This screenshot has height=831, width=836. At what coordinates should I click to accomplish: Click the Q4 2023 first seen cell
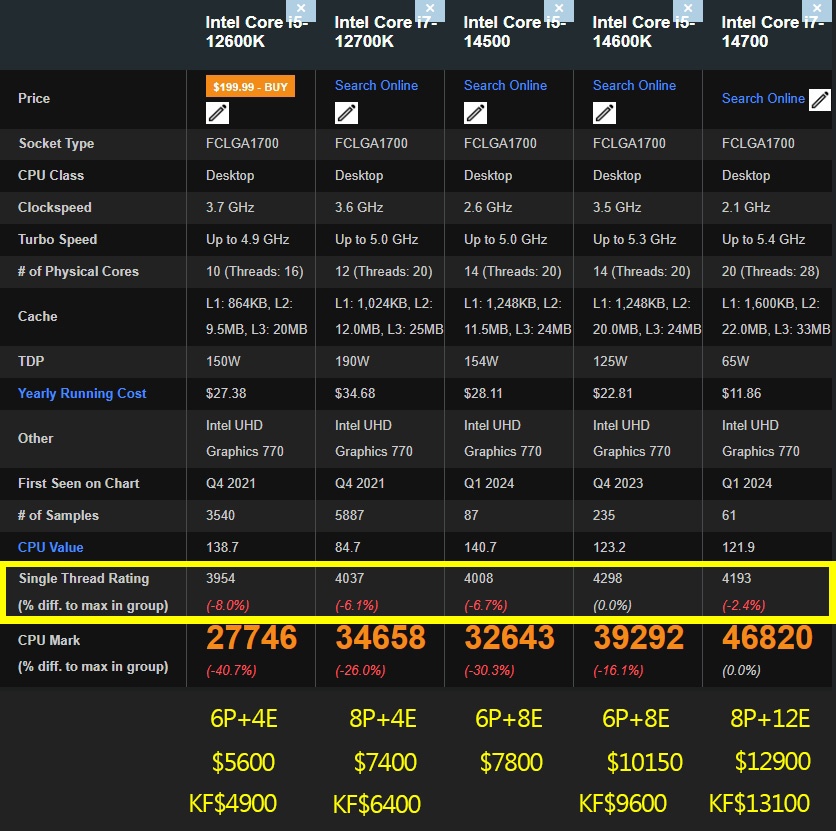click(x=618, y=483)
